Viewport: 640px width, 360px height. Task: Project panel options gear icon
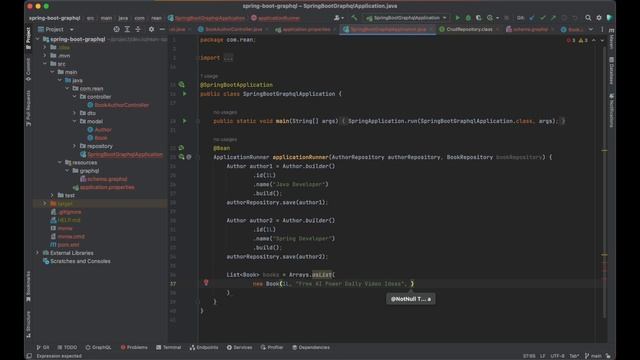click(x=151, y=29)
